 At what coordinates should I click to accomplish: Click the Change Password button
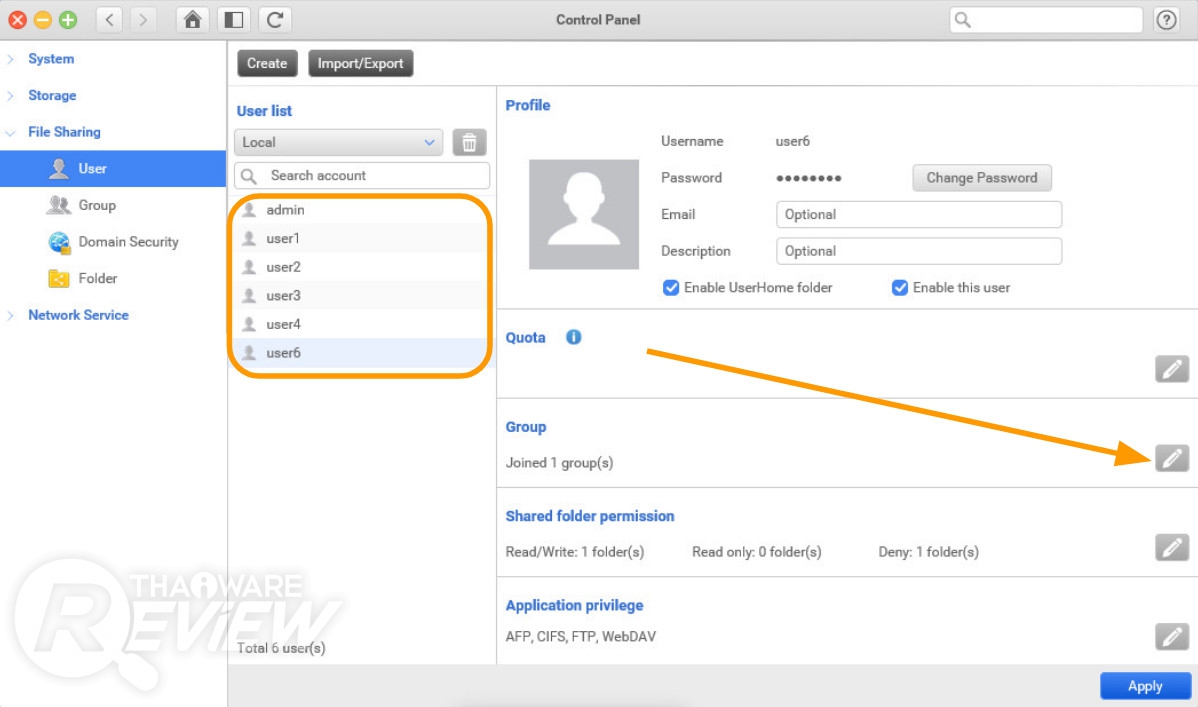pyautogui.click(x=982, y=178)
